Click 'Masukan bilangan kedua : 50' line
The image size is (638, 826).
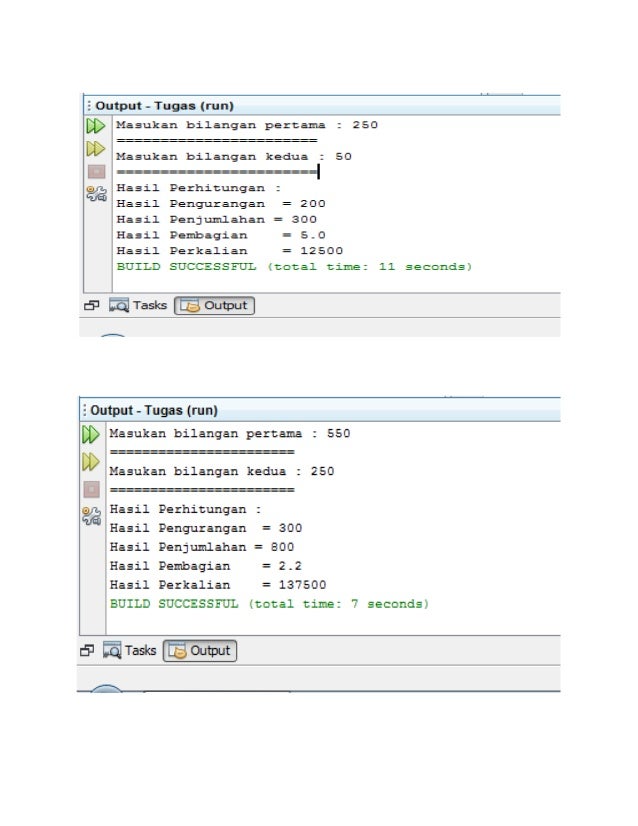pyautogui.click(x=234, y=156)
